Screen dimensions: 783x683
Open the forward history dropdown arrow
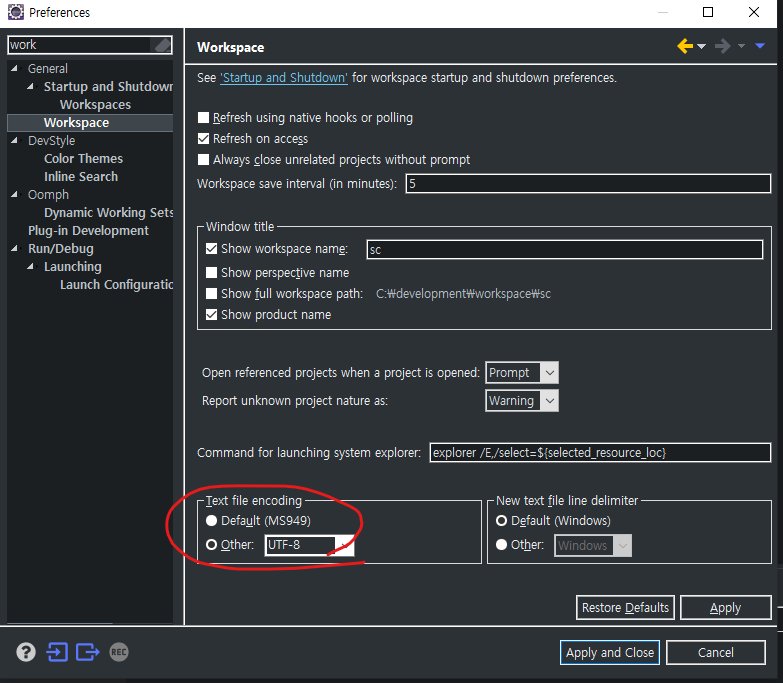pyautogui.click(x=741, y=46)
